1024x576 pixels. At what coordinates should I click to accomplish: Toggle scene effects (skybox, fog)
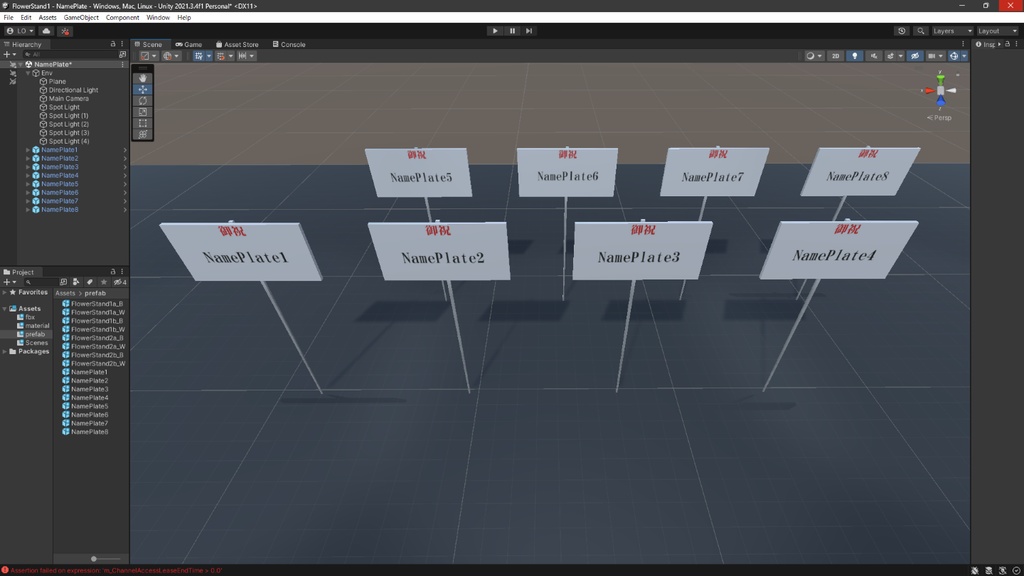(889, 56)
